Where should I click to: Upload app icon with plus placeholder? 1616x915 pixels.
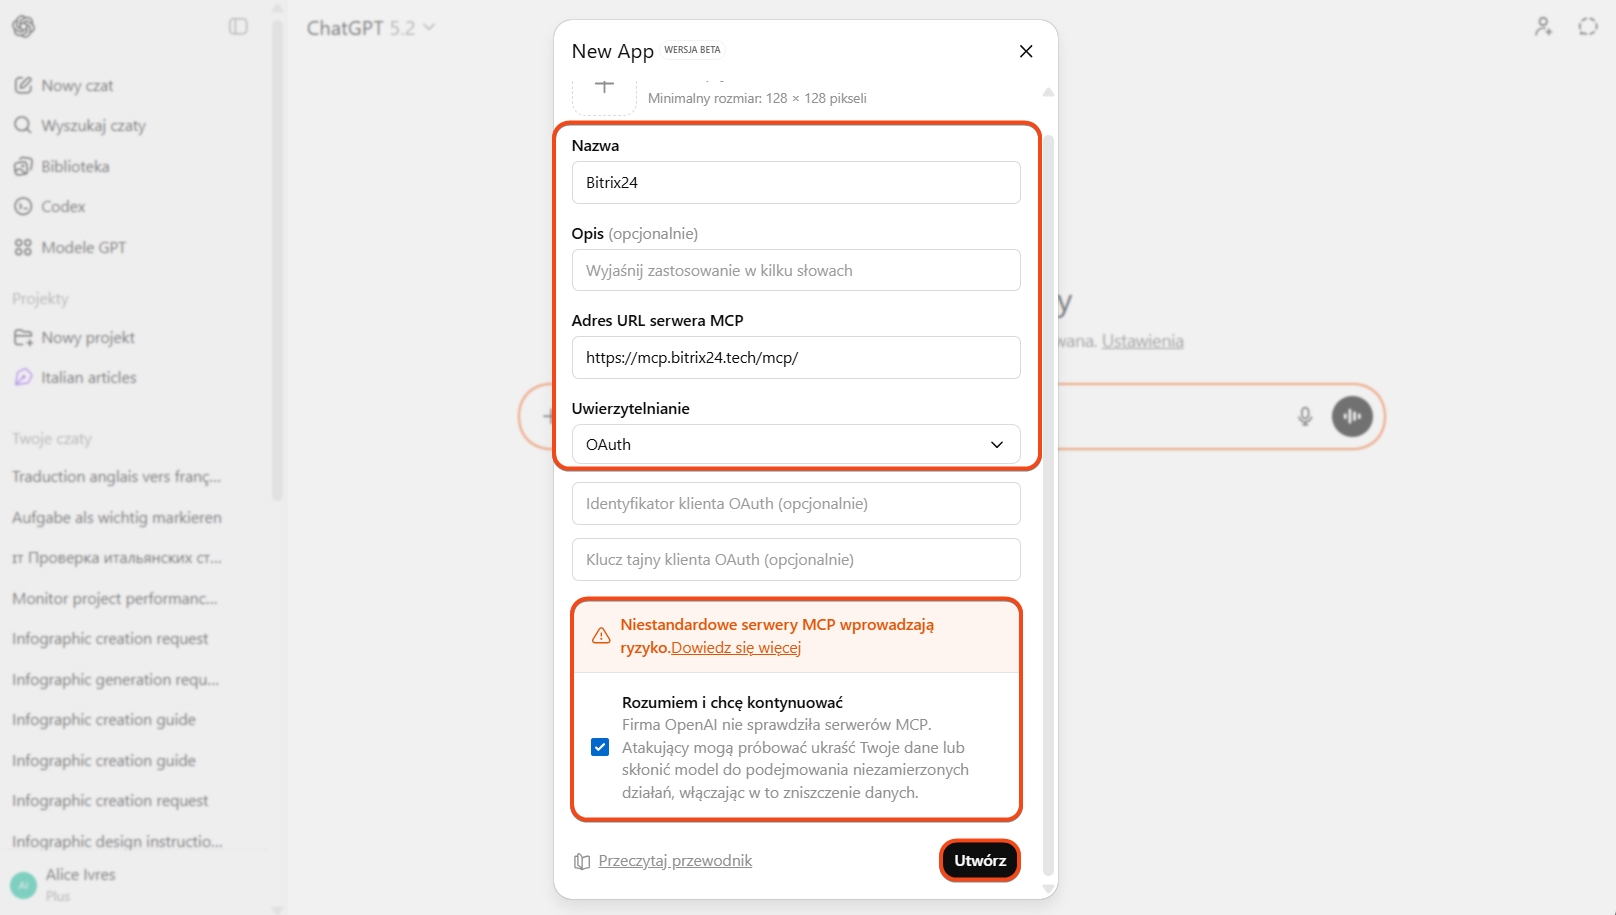(604, 90)
